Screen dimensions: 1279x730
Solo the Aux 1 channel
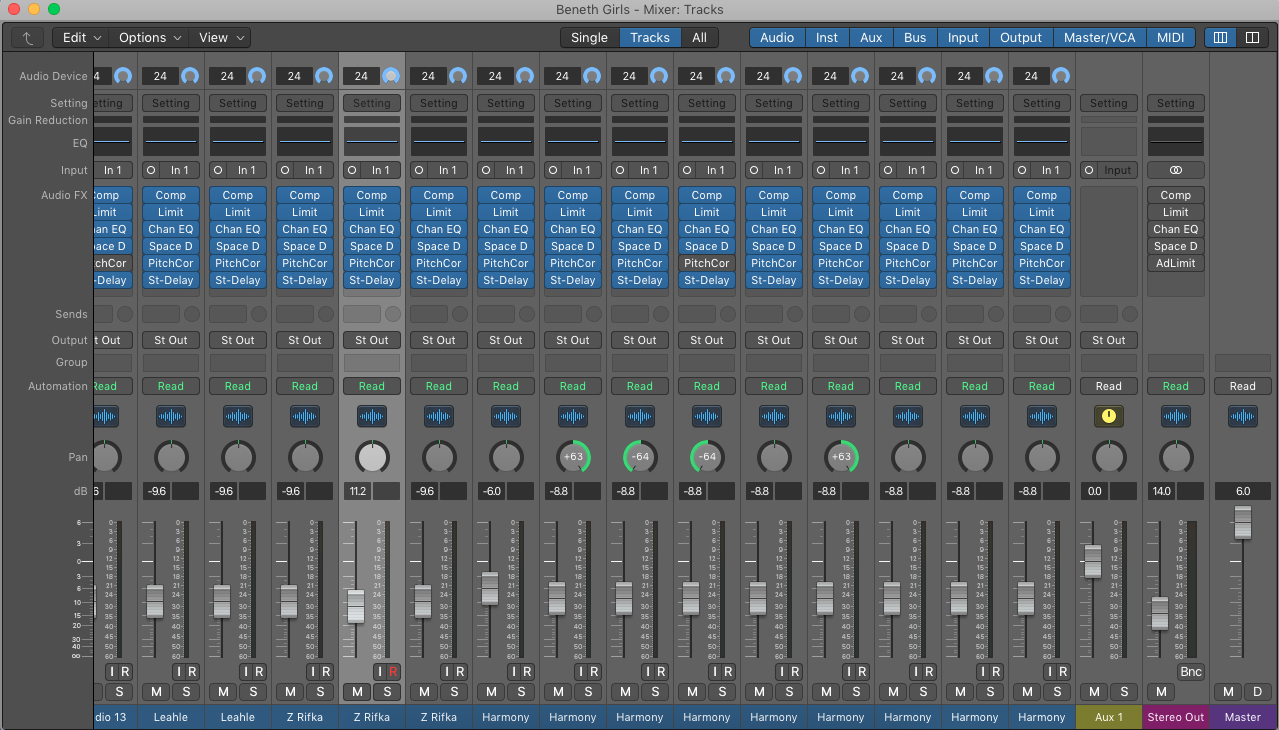1124,692
